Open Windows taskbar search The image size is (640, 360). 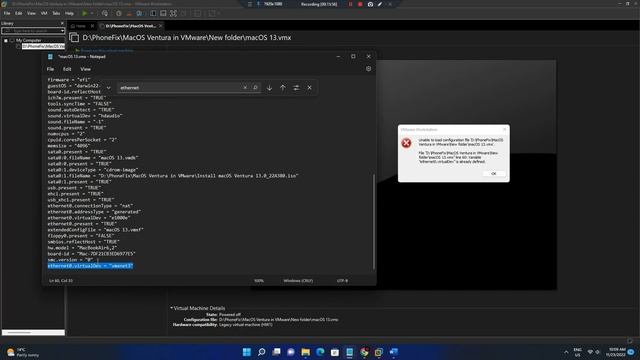coord(262,352)
